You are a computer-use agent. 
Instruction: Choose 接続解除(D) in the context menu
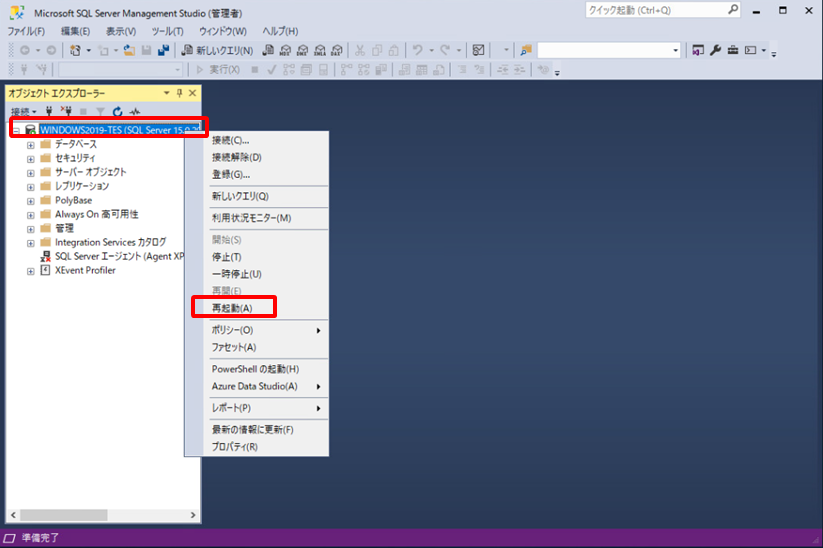[266, 157]
